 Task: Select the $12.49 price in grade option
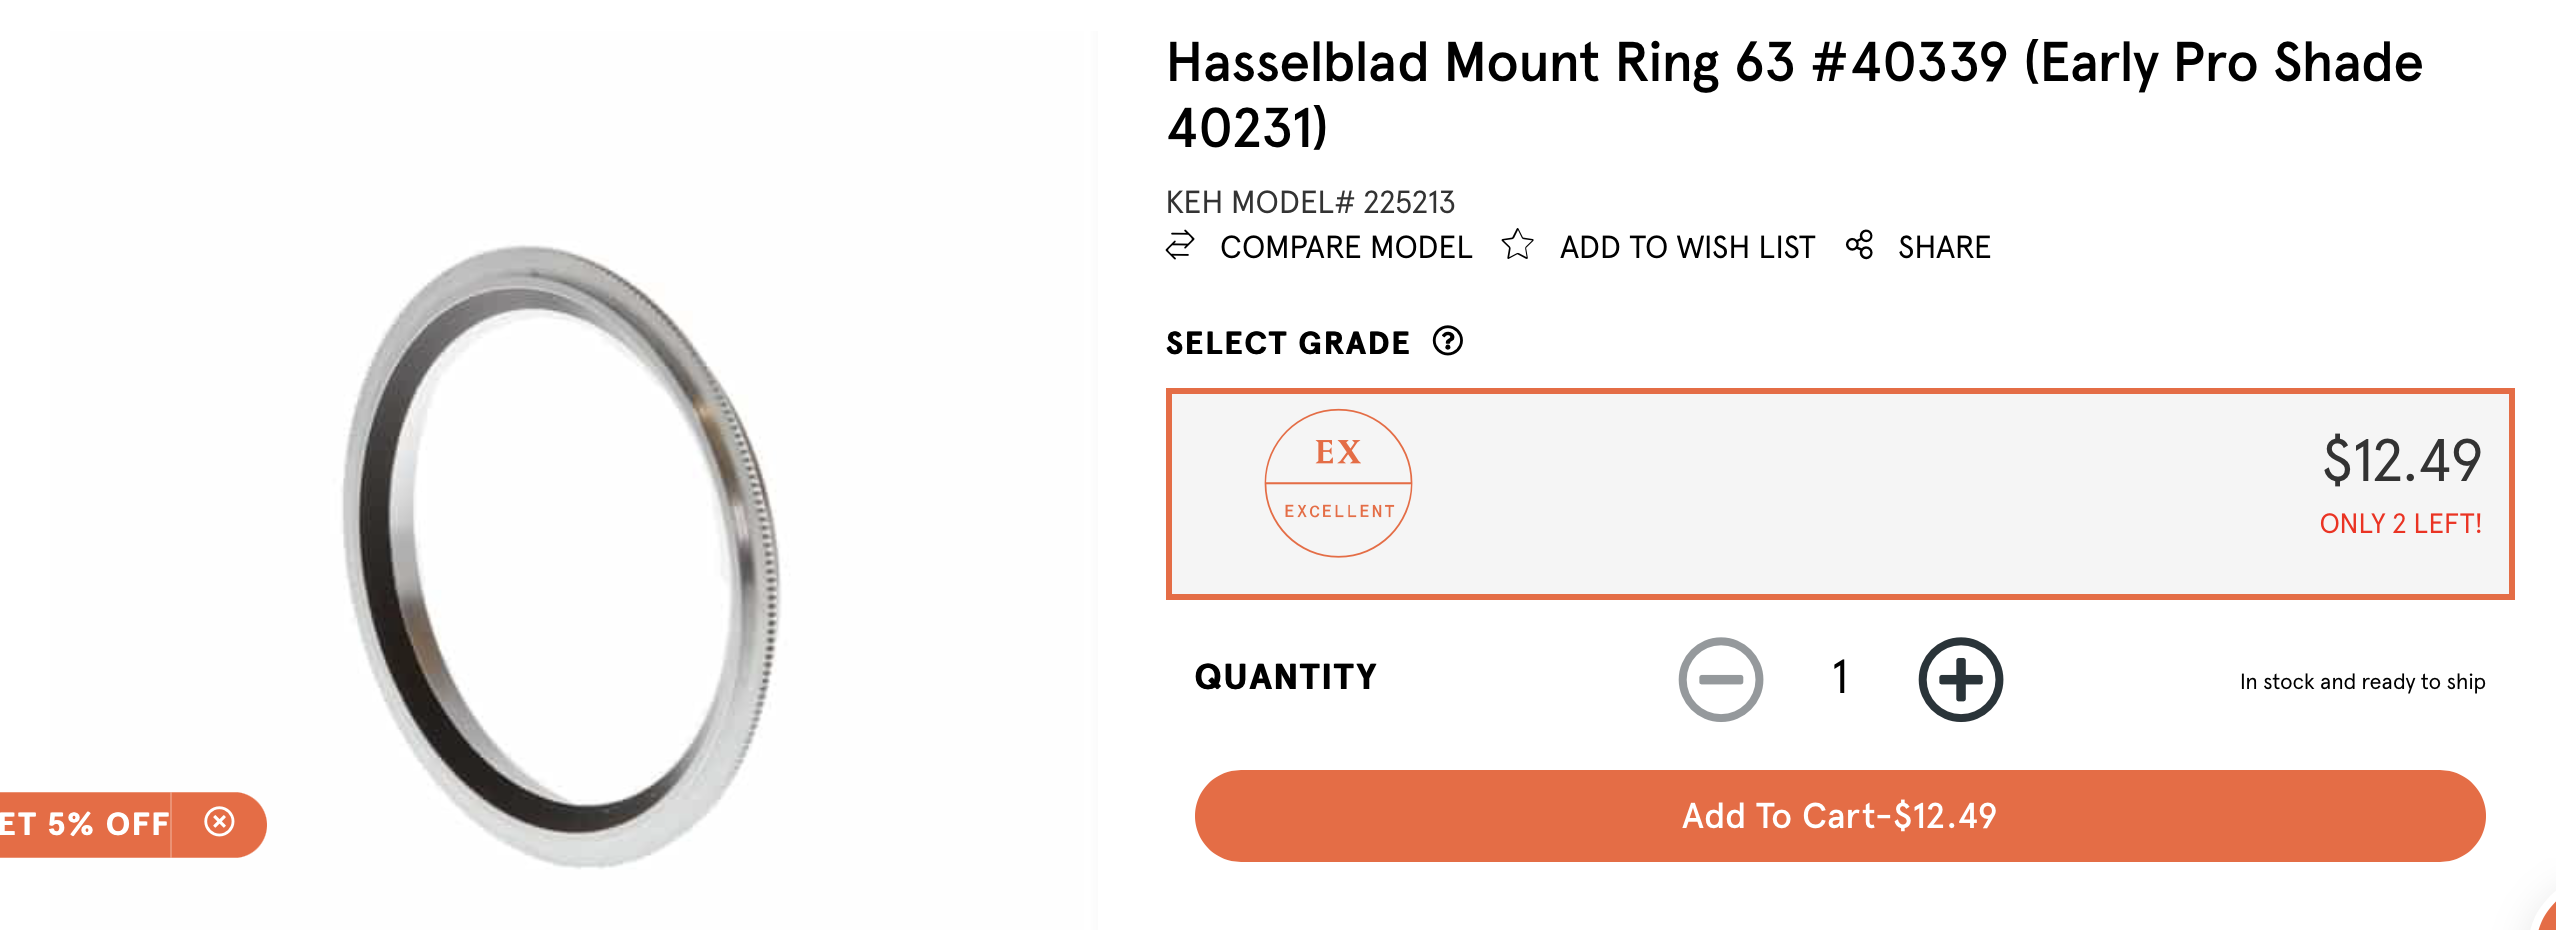point(2401,461)
